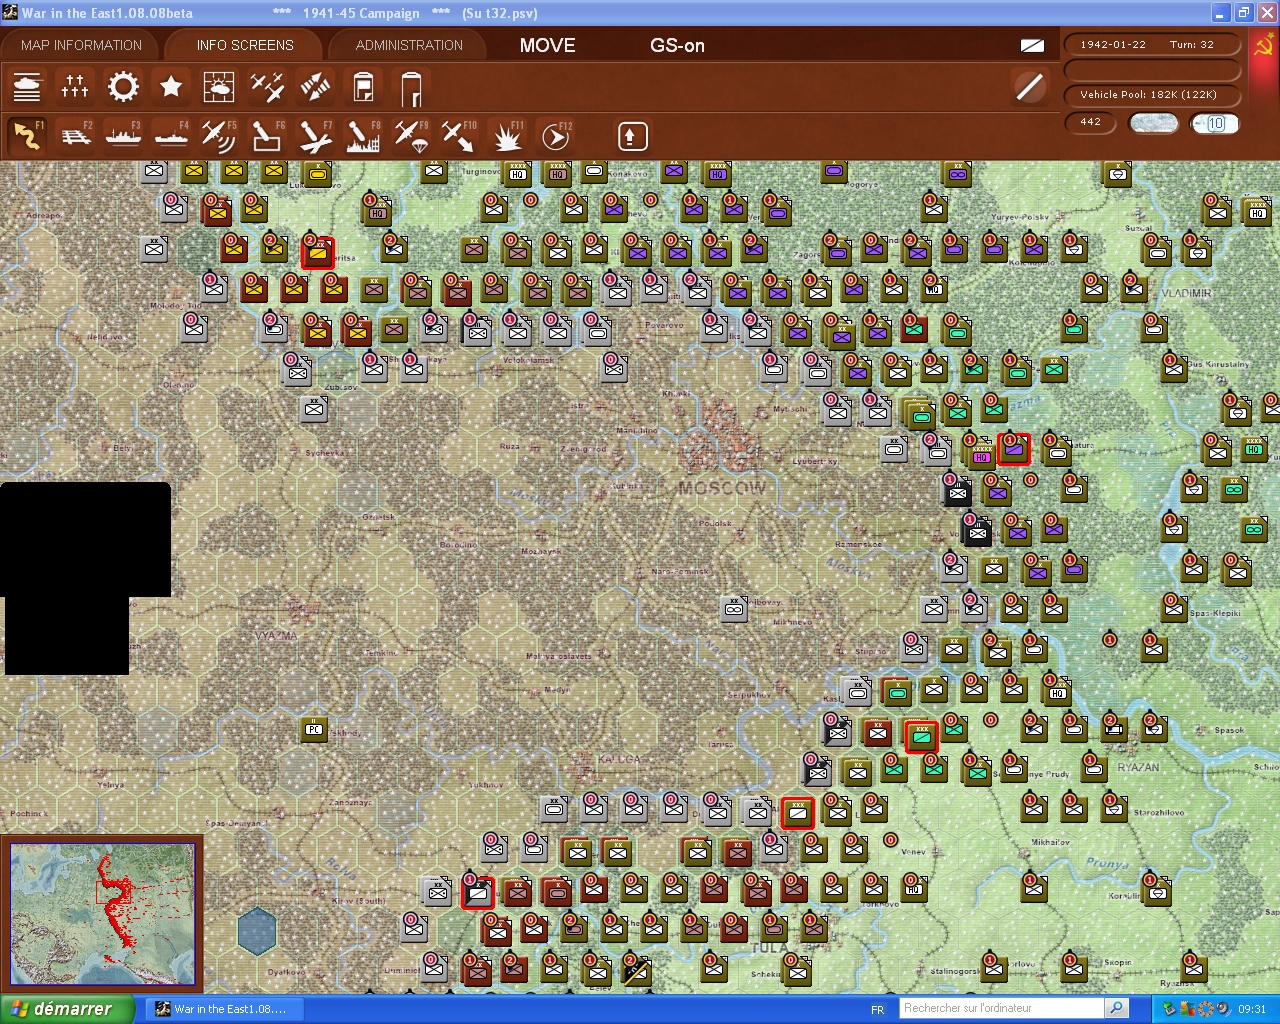Image resolution: width=1280 pixels, height=1024 pixels.
Task: Open the ADMINISTRATION tab
Action: 409,45
